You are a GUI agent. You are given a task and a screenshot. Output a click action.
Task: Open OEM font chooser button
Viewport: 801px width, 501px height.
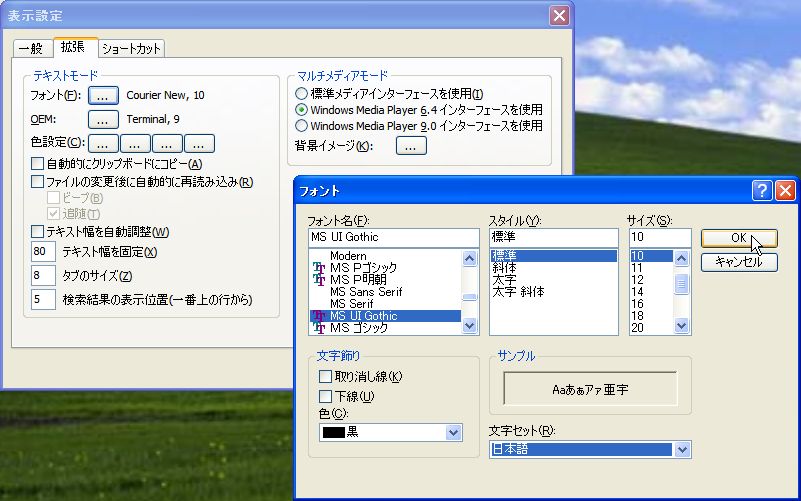[x=103, y=120]
